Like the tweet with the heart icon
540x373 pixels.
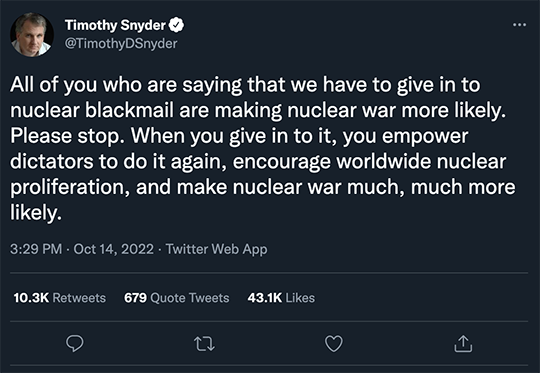click(x=334, y=343)
